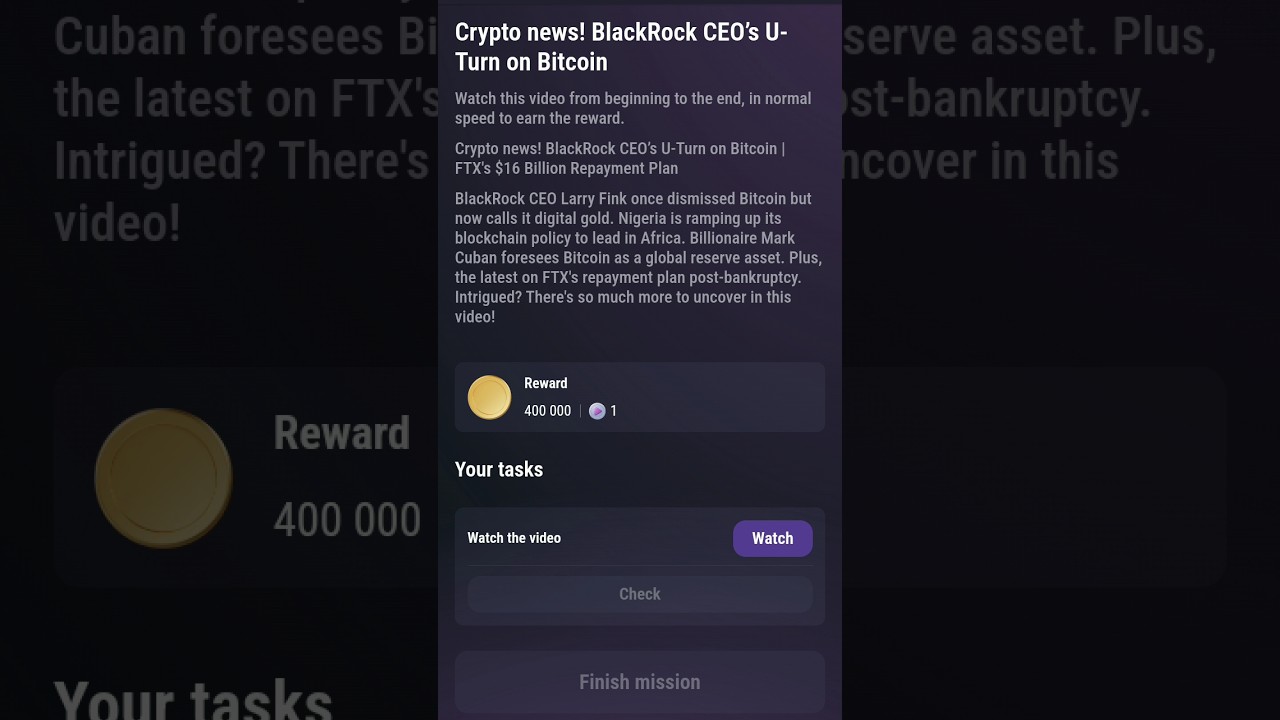Click the blurred 'Cuban foresees' background text

(218, 36)
